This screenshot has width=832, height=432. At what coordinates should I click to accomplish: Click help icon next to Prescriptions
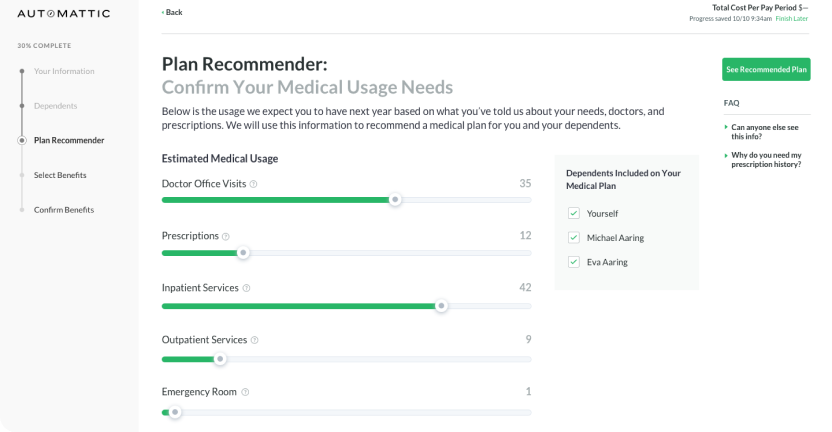226,236
